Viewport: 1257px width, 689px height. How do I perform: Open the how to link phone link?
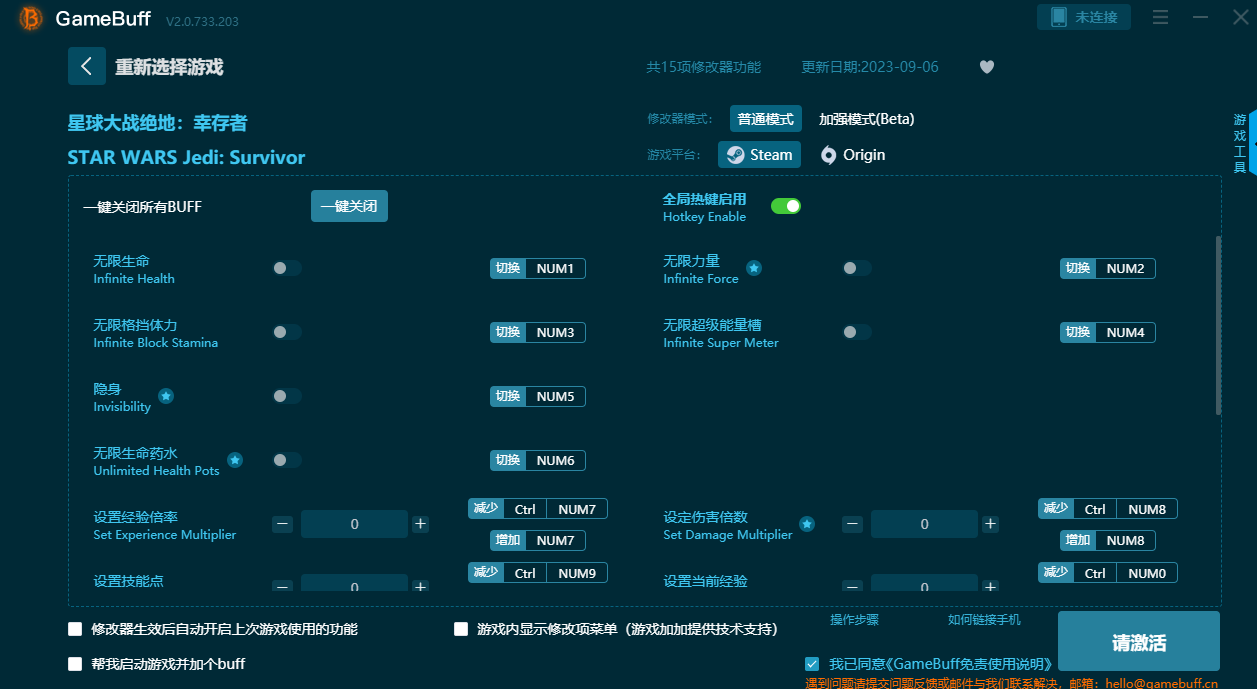pyautogui.click(x=984, y=620)
